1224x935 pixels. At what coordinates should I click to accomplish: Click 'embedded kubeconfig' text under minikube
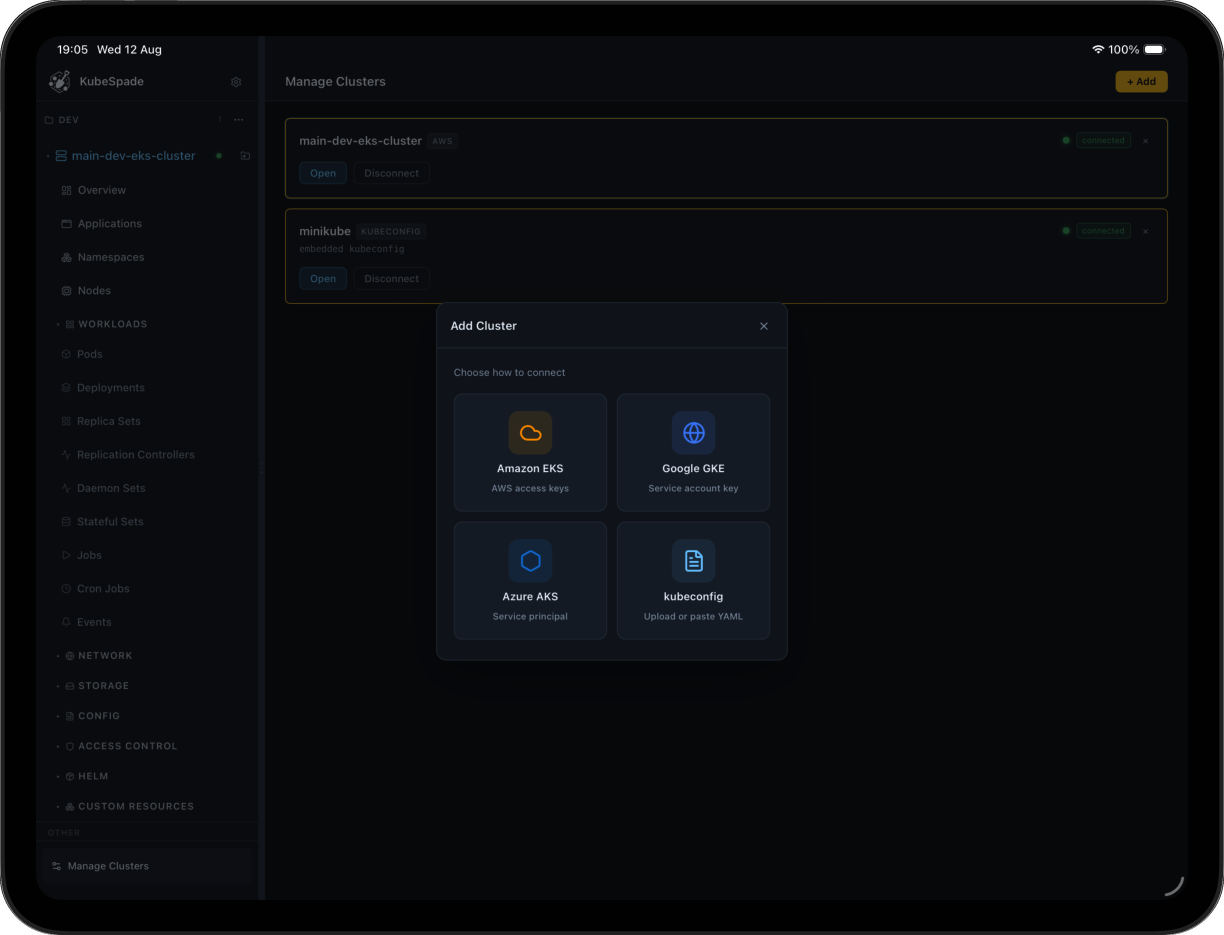[x=352, y=249]
